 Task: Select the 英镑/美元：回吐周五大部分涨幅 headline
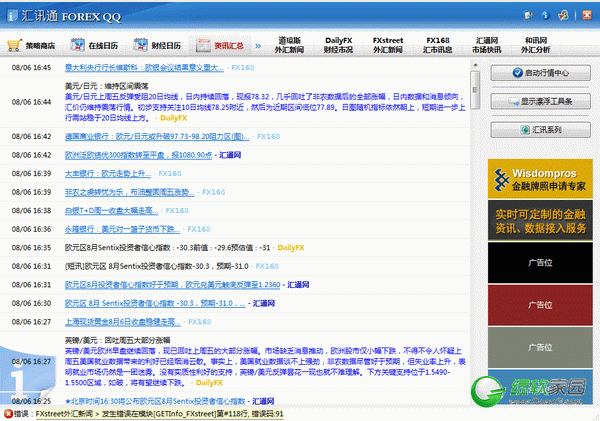(117, 340)
